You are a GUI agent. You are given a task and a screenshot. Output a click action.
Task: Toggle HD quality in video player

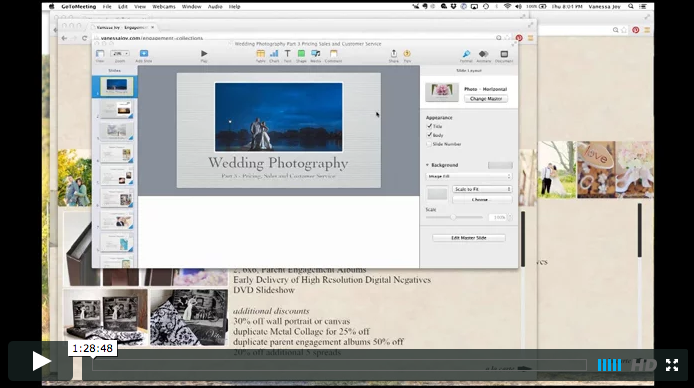coord(644,365)
